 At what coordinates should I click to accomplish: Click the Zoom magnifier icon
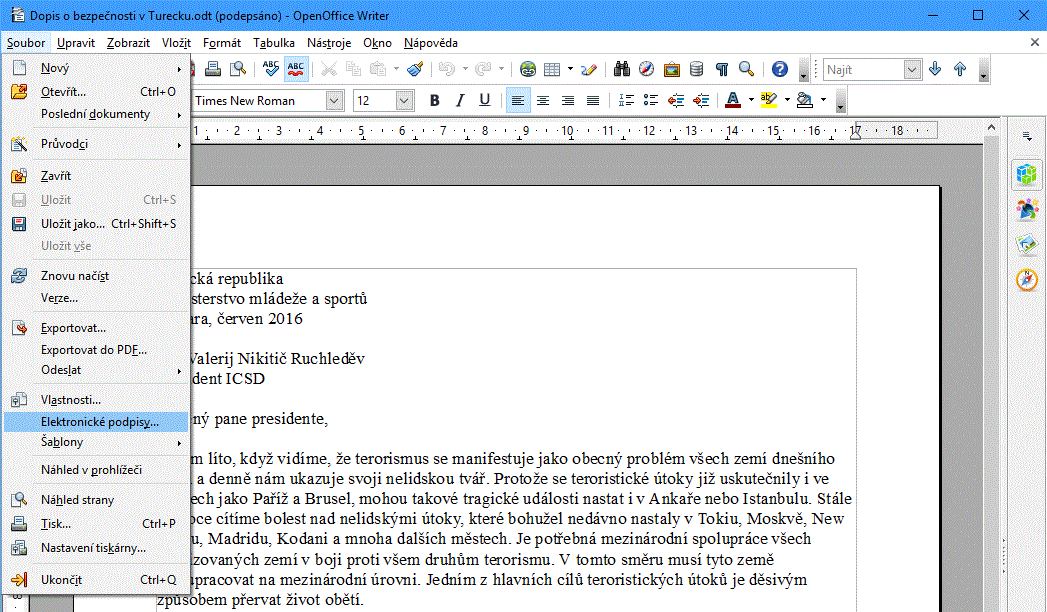click(747, 69)
